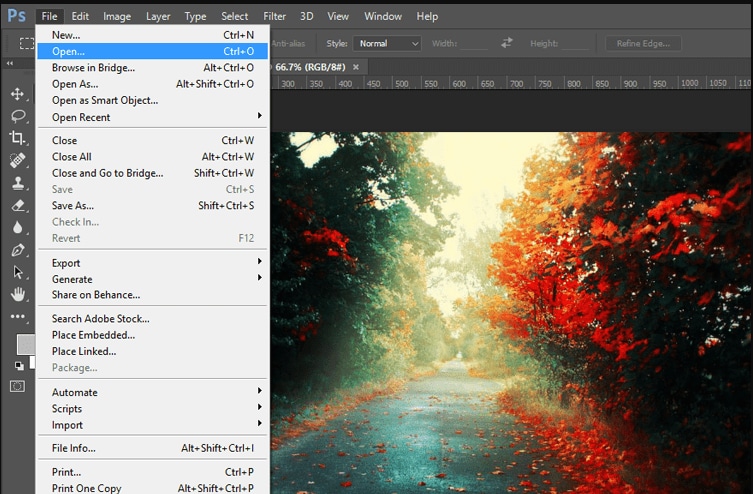Choose Open... in the File menu
This screenshot has height=494, width=753.
coord(153,51)
